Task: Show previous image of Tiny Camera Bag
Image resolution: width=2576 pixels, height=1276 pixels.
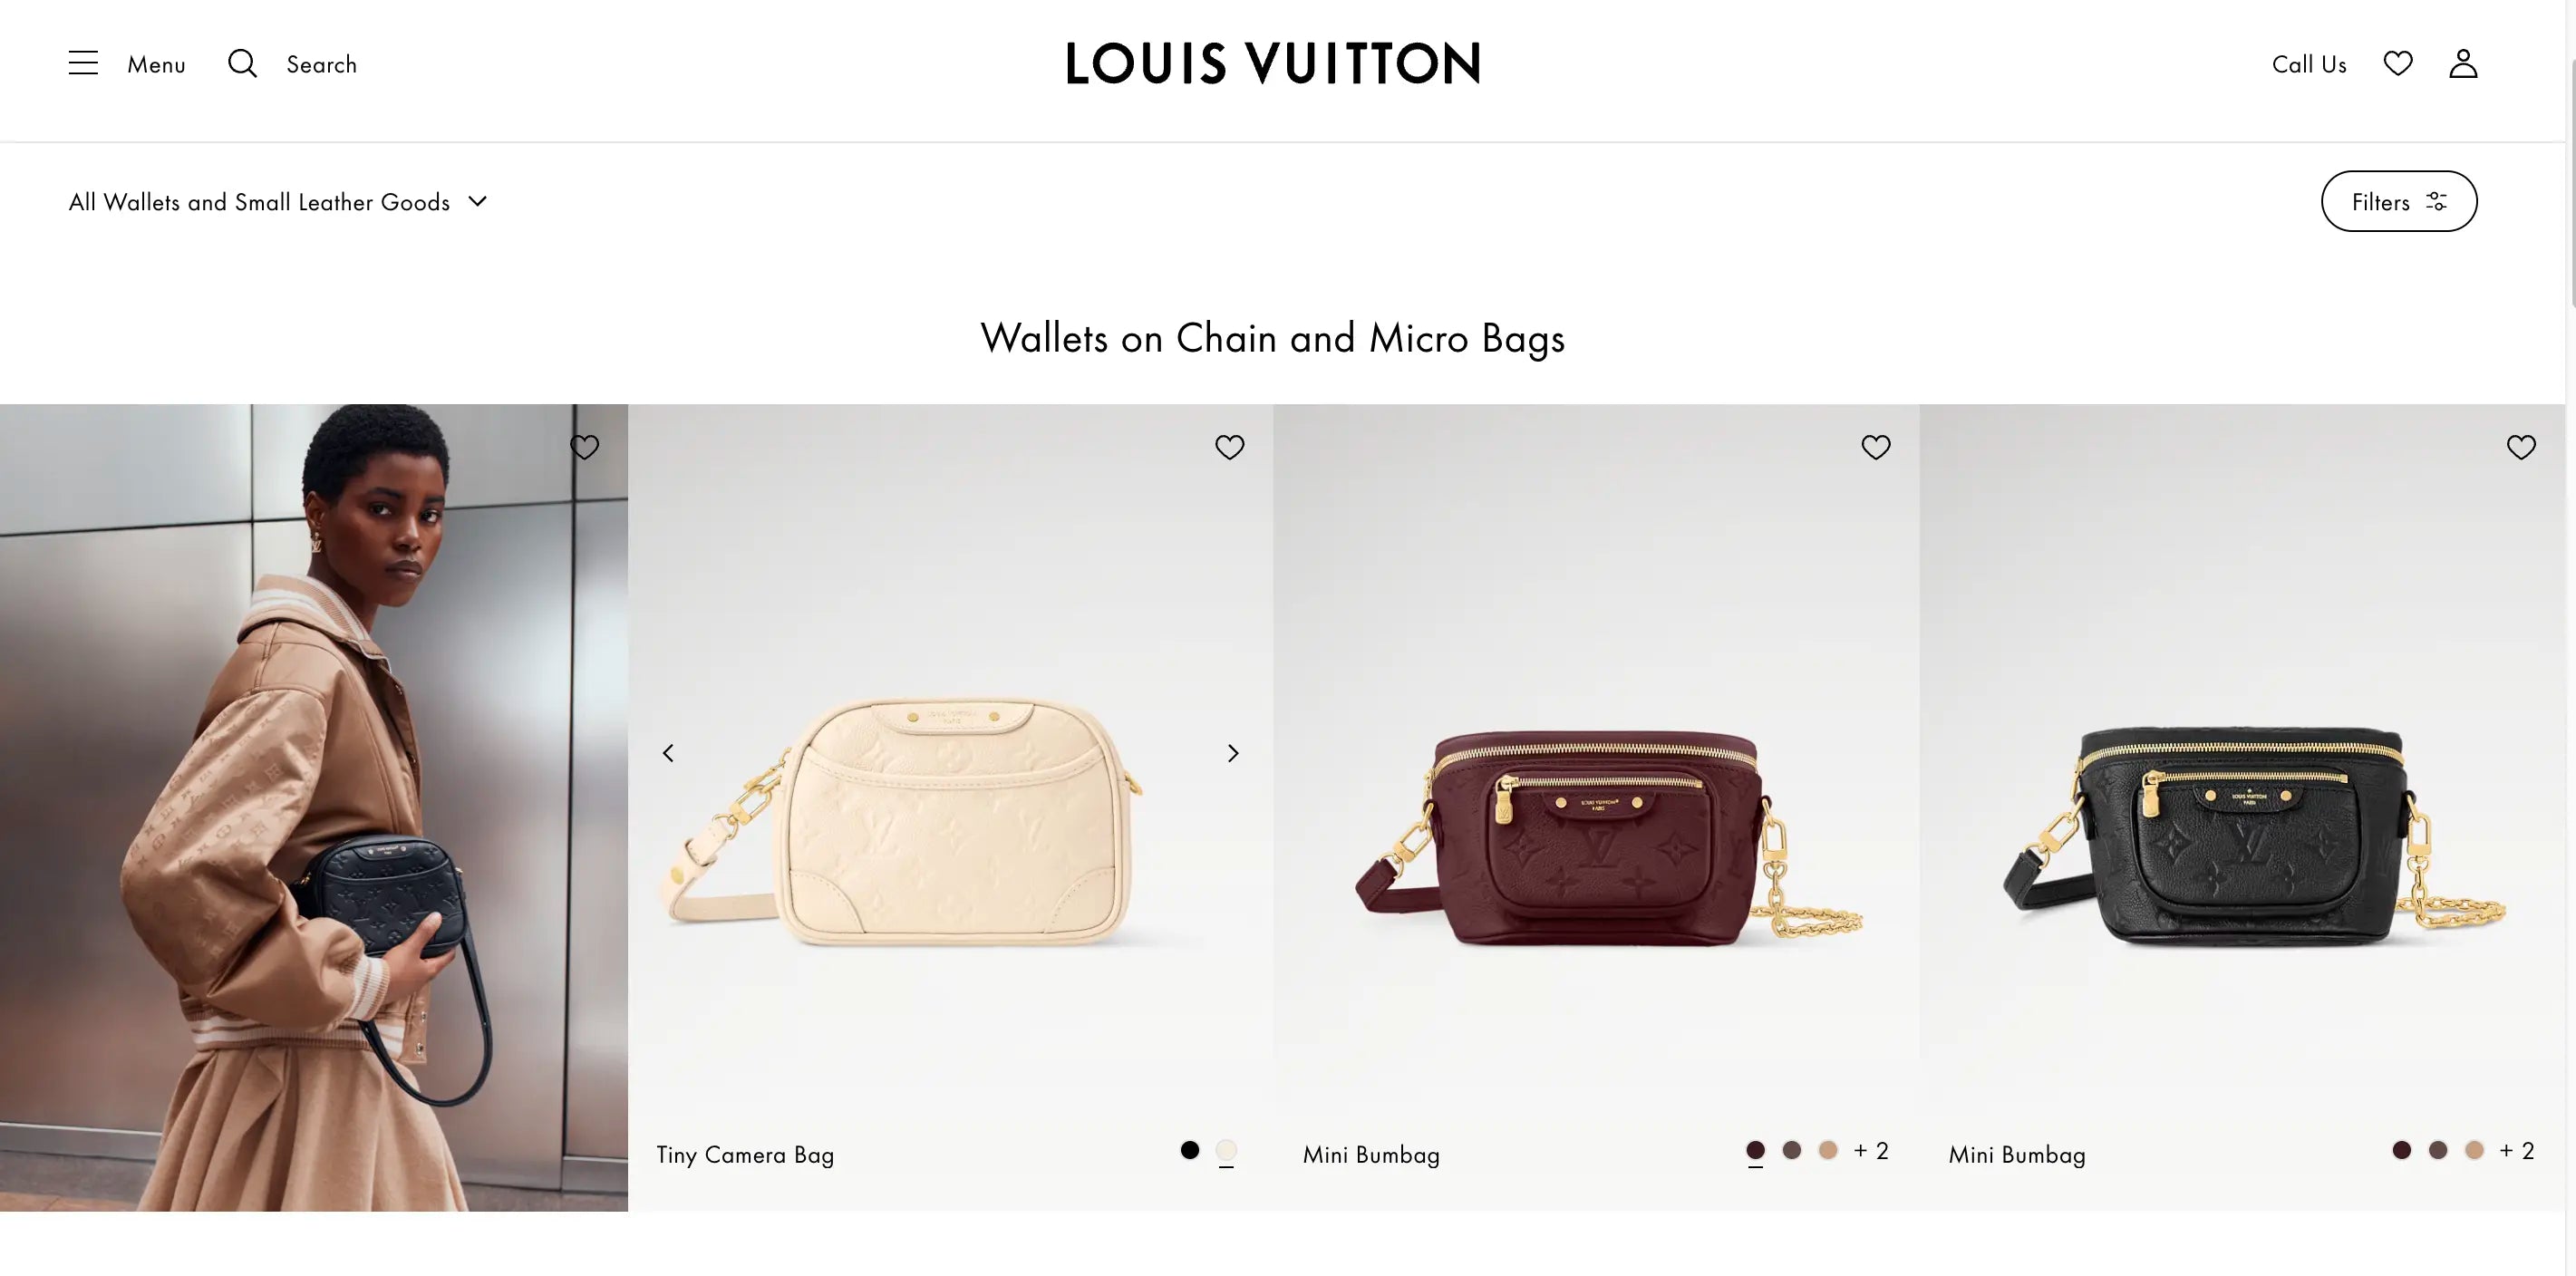Action: click(668, 753)
